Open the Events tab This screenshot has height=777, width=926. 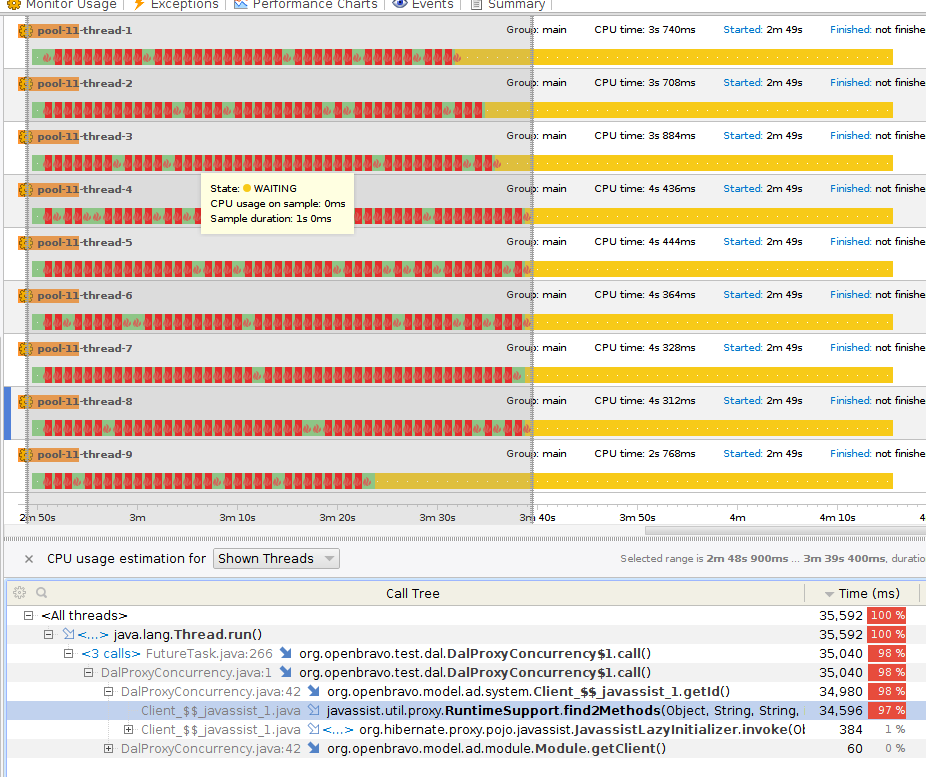click(423, 5)
